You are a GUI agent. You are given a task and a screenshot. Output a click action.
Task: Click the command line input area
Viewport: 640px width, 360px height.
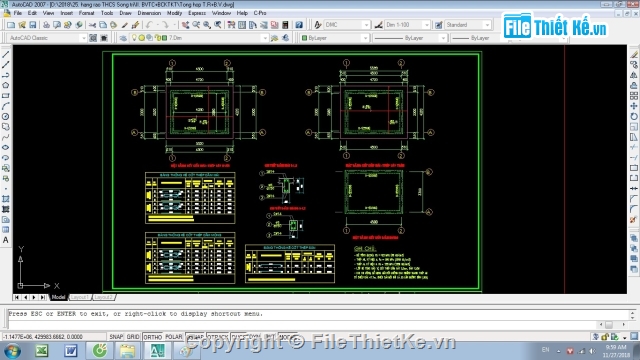[x=318, y=319]
